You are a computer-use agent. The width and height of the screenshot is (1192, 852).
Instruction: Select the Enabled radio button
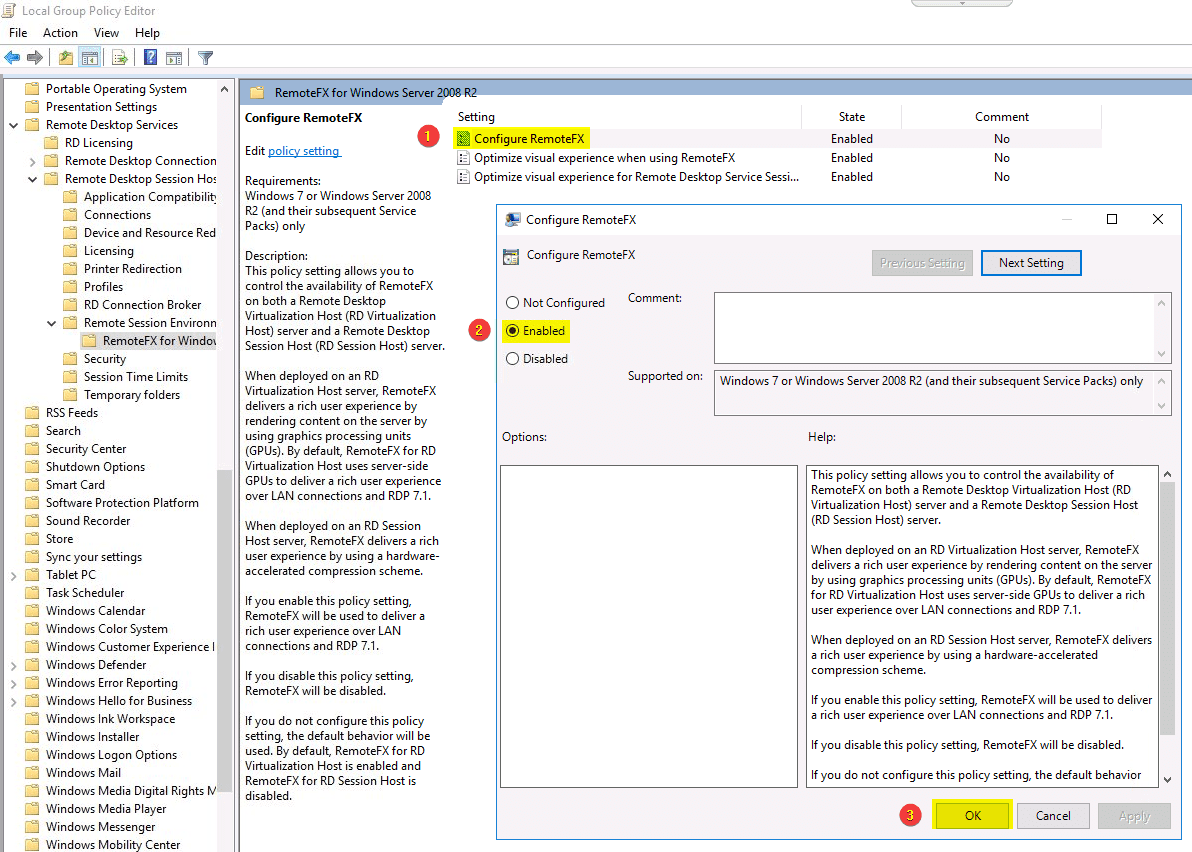[x=510, y=330]
